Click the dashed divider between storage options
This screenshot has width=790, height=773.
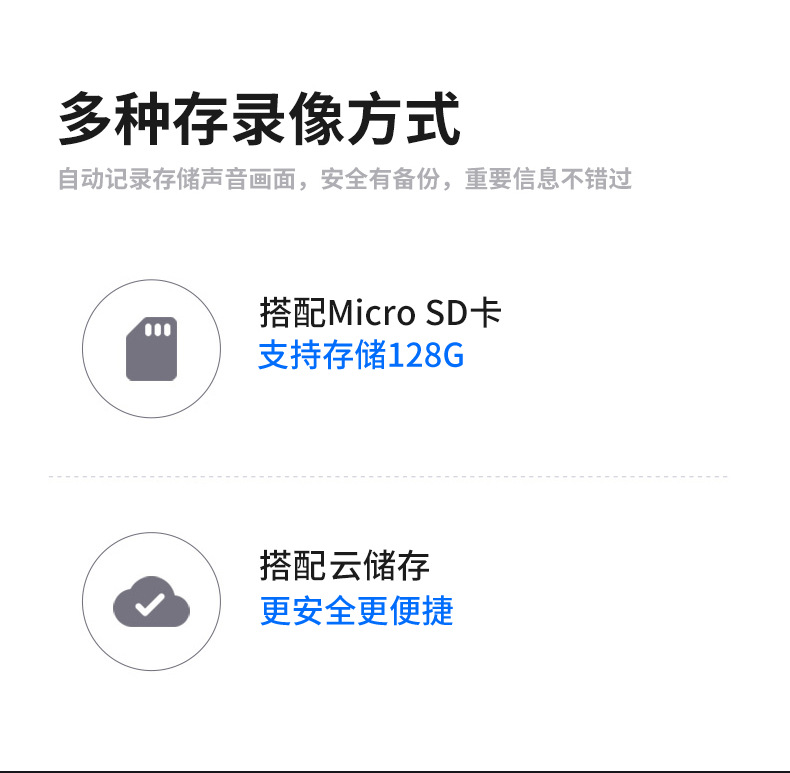coord(388,477)
